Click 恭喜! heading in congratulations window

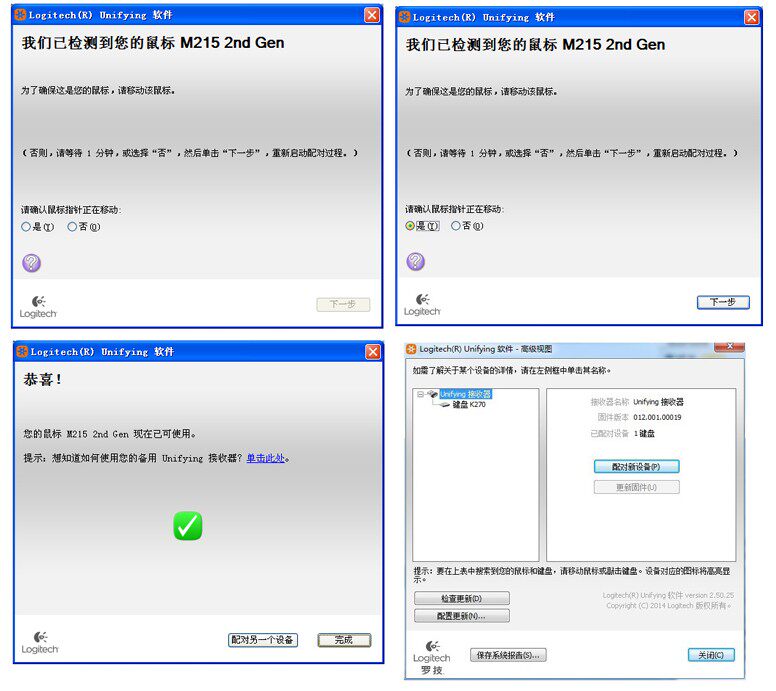[x=43, y=380]
